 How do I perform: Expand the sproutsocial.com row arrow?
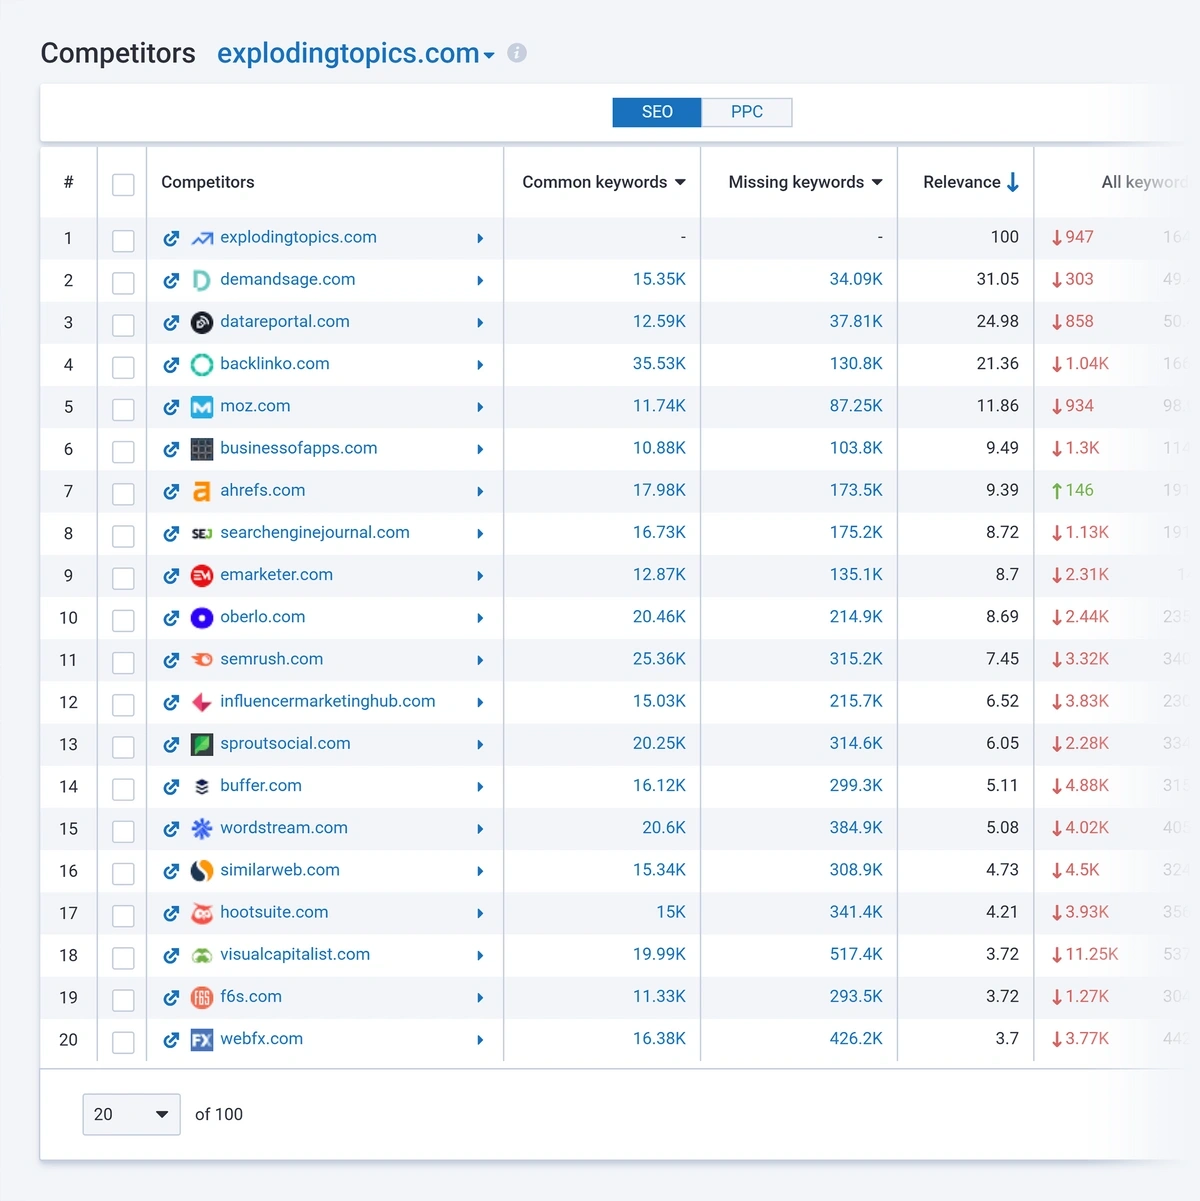480,745
